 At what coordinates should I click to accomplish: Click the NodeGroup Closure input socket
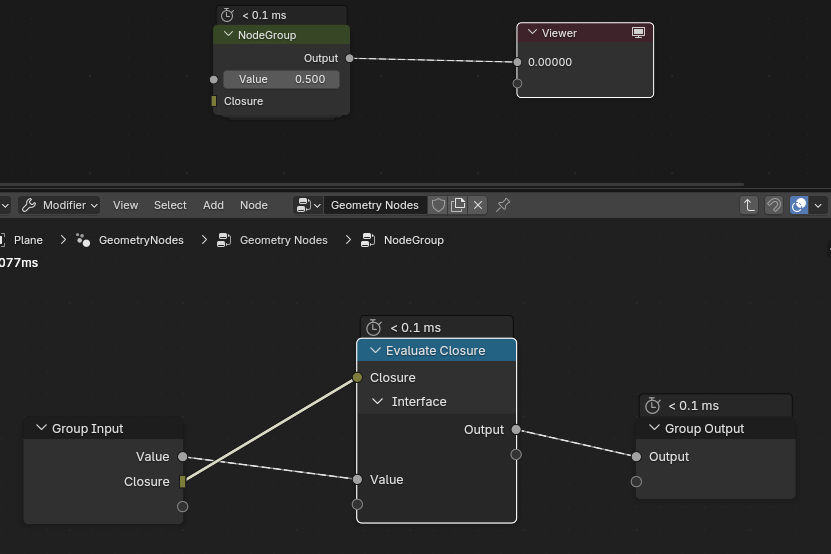pyautogui.click(x=214, y=101)
